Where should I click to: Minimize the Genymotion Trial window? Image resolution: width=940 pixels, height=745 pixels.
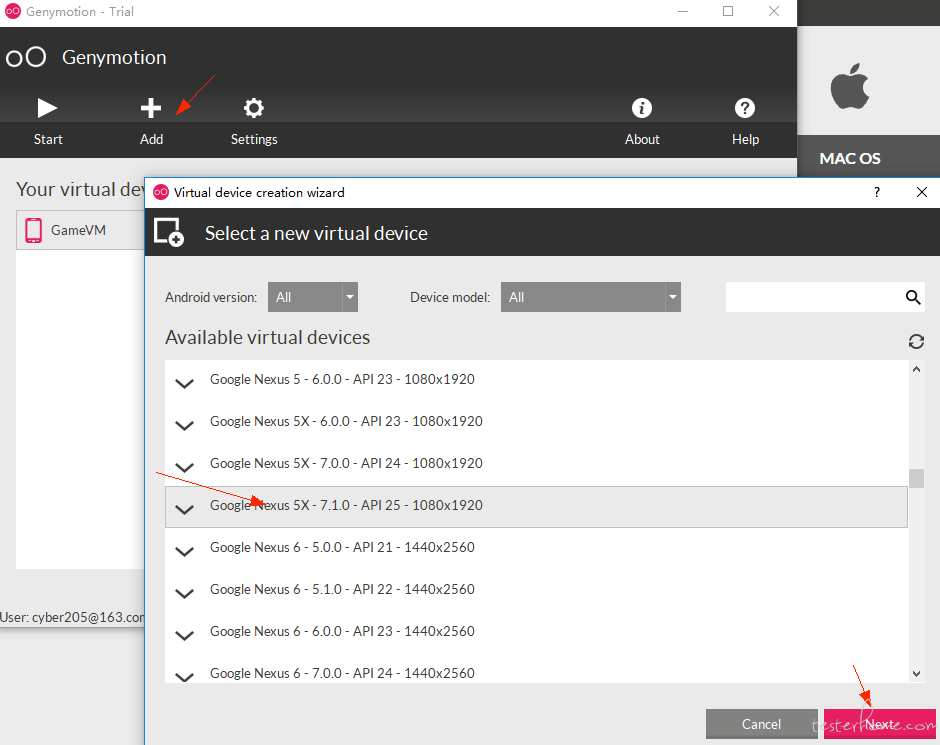[x=682, y=11]
